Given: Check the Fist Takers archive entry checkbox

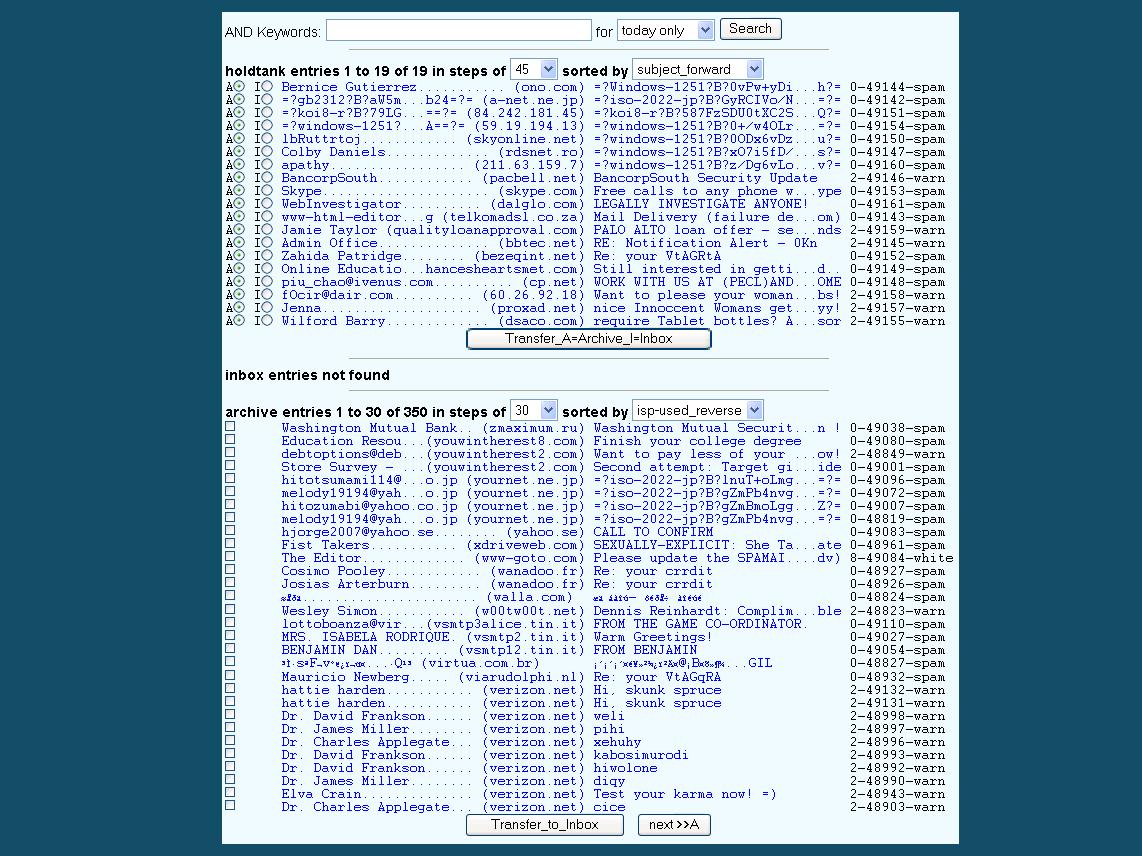Looking at the screenshot, I should 230,543.
